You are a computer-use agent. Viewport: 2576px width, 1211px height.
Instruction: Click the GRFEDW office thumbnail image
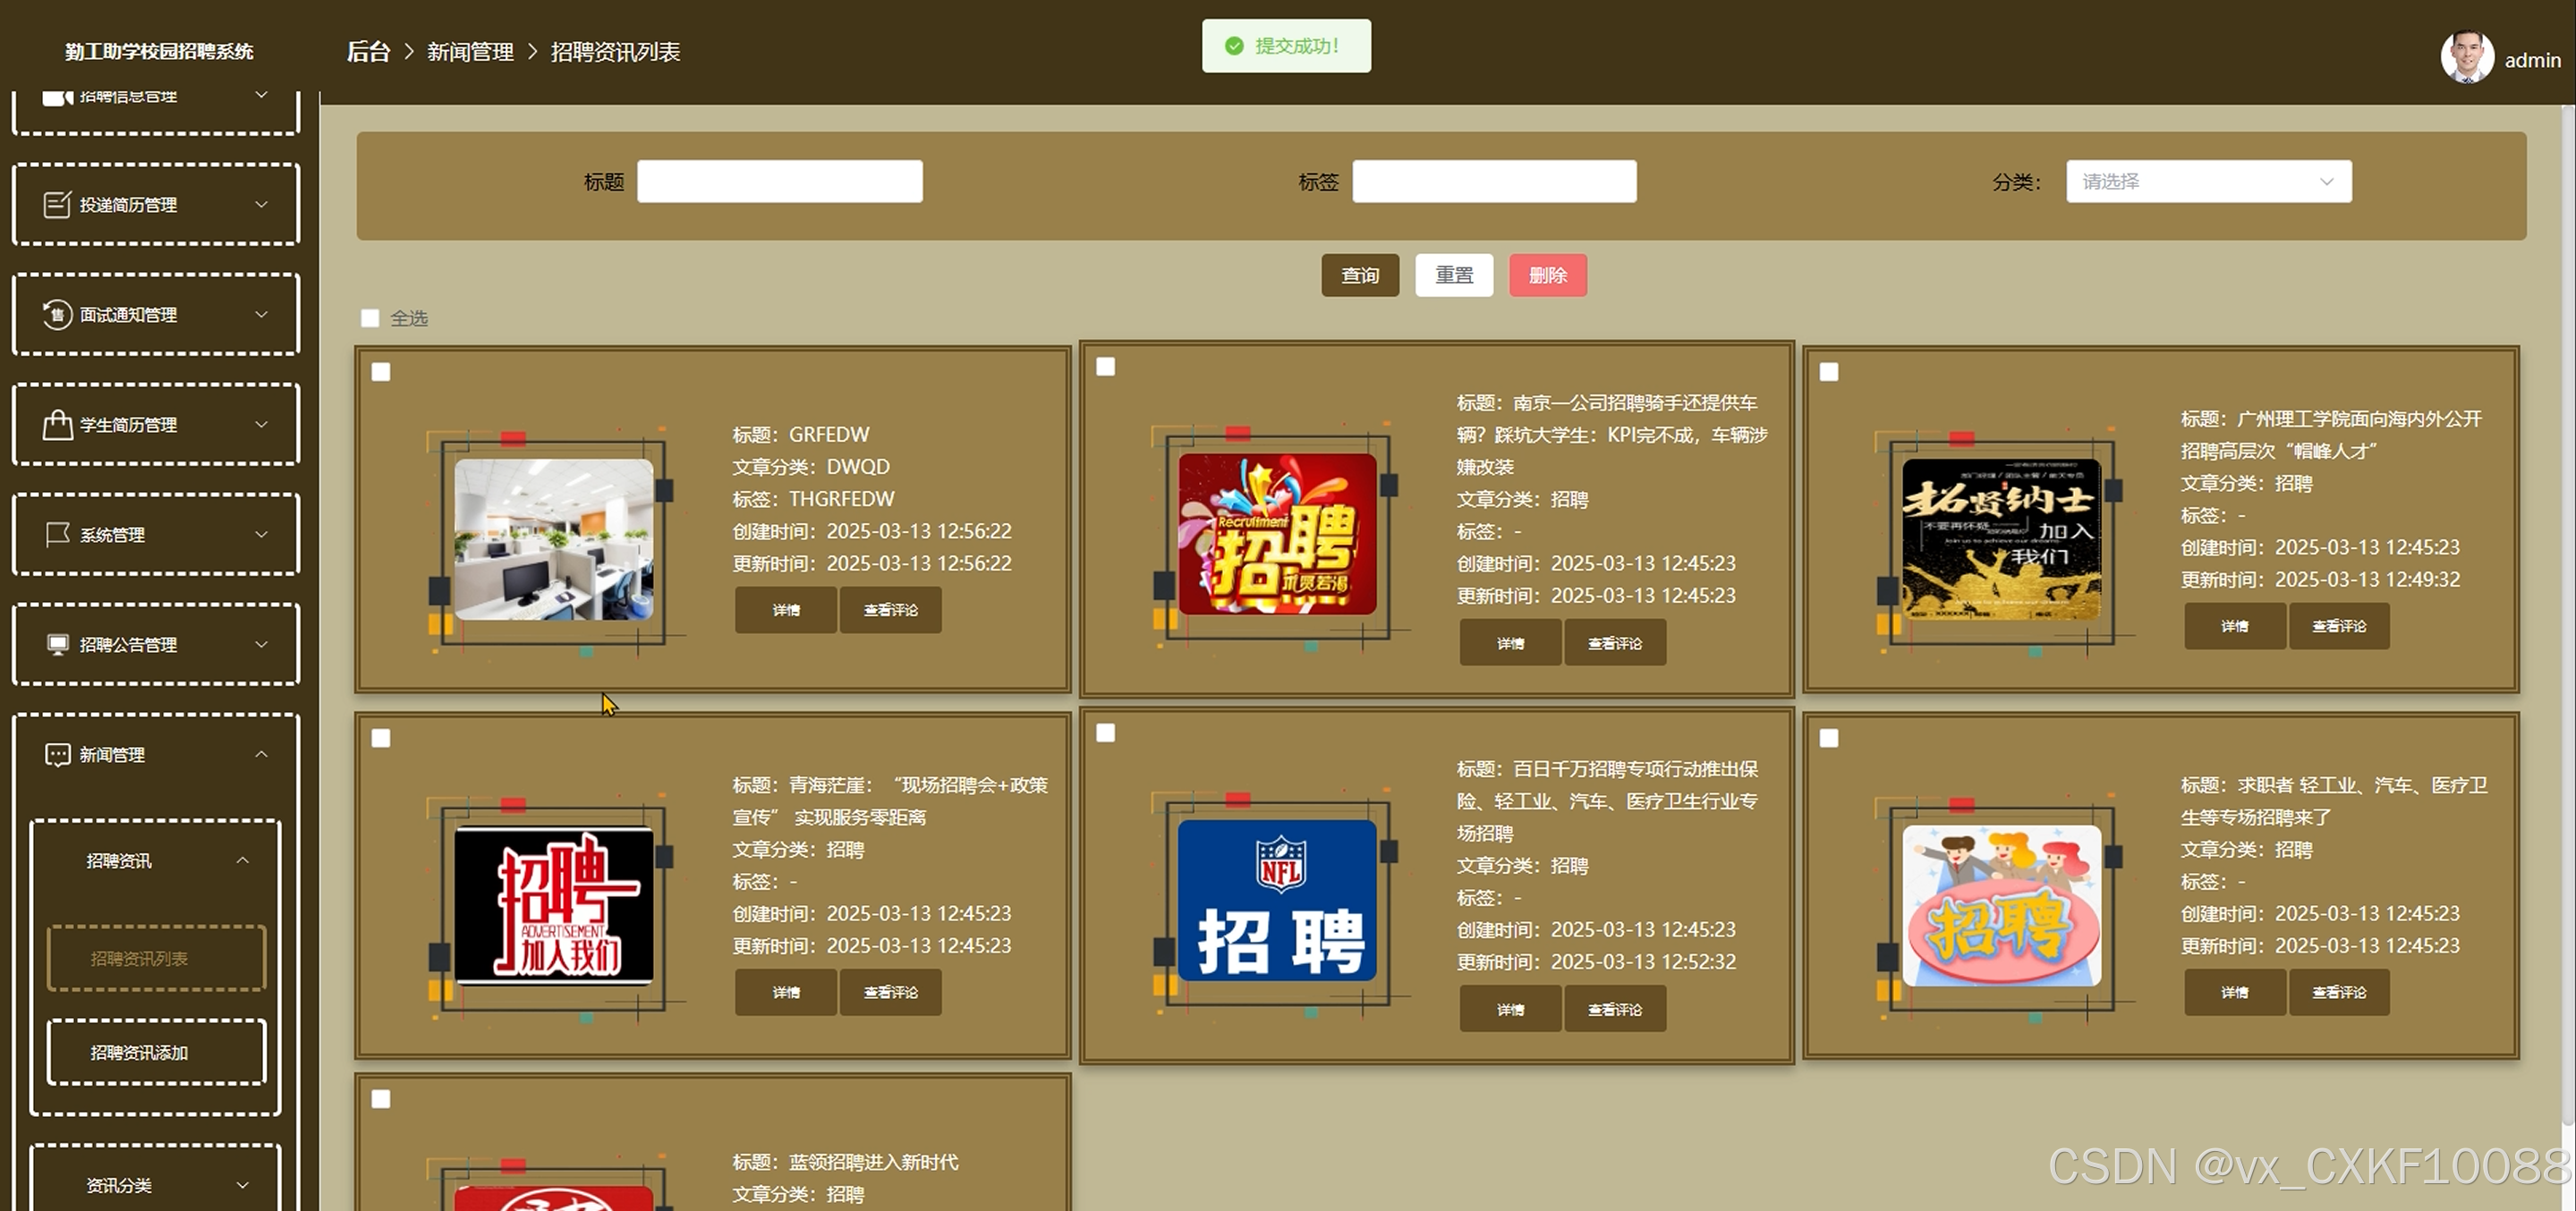[553, 540]
